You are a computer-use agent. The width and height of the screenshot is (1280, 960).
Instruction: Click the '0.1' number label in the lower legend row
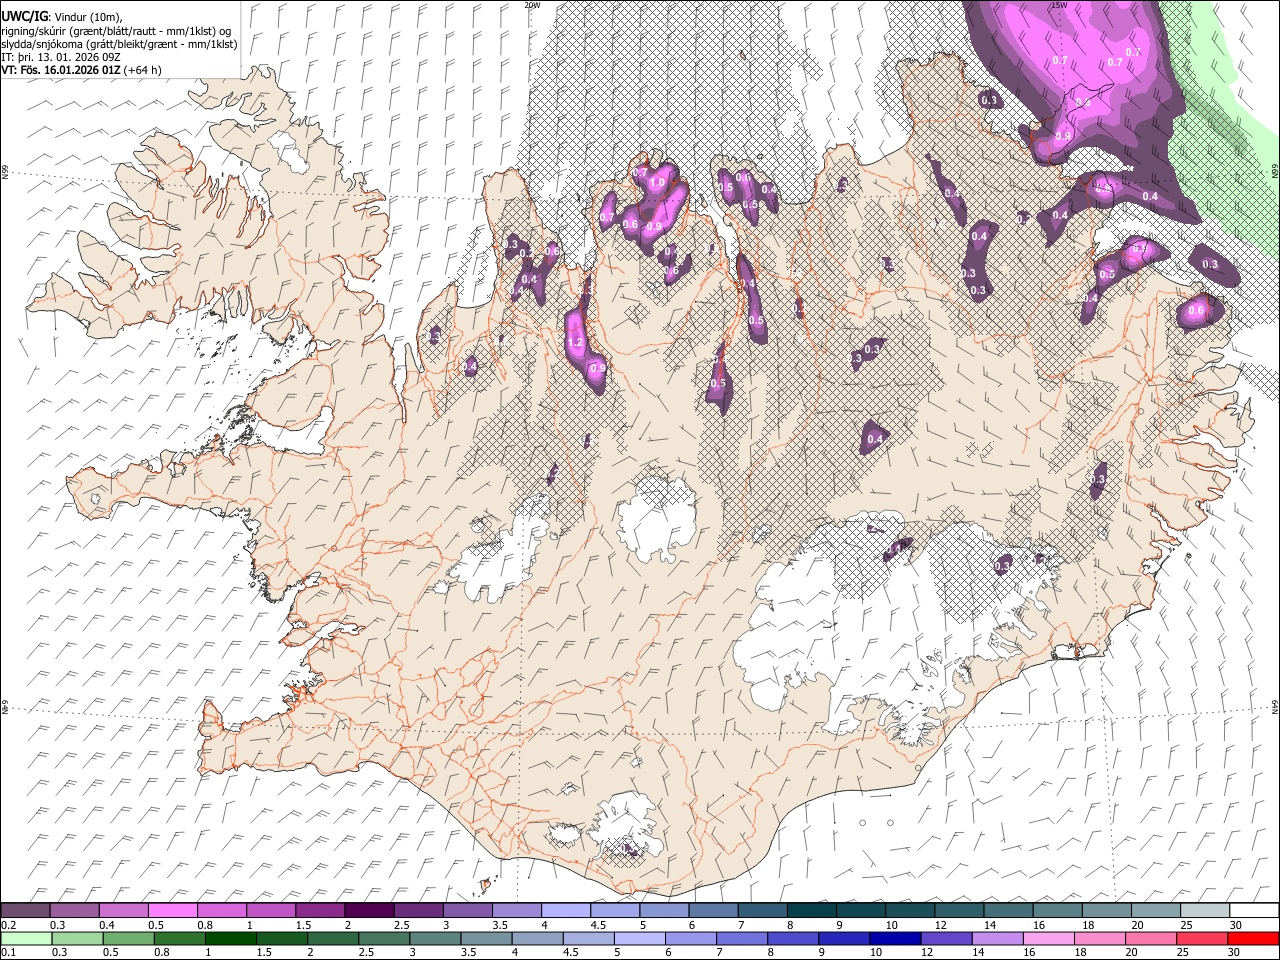coord(8,953)
